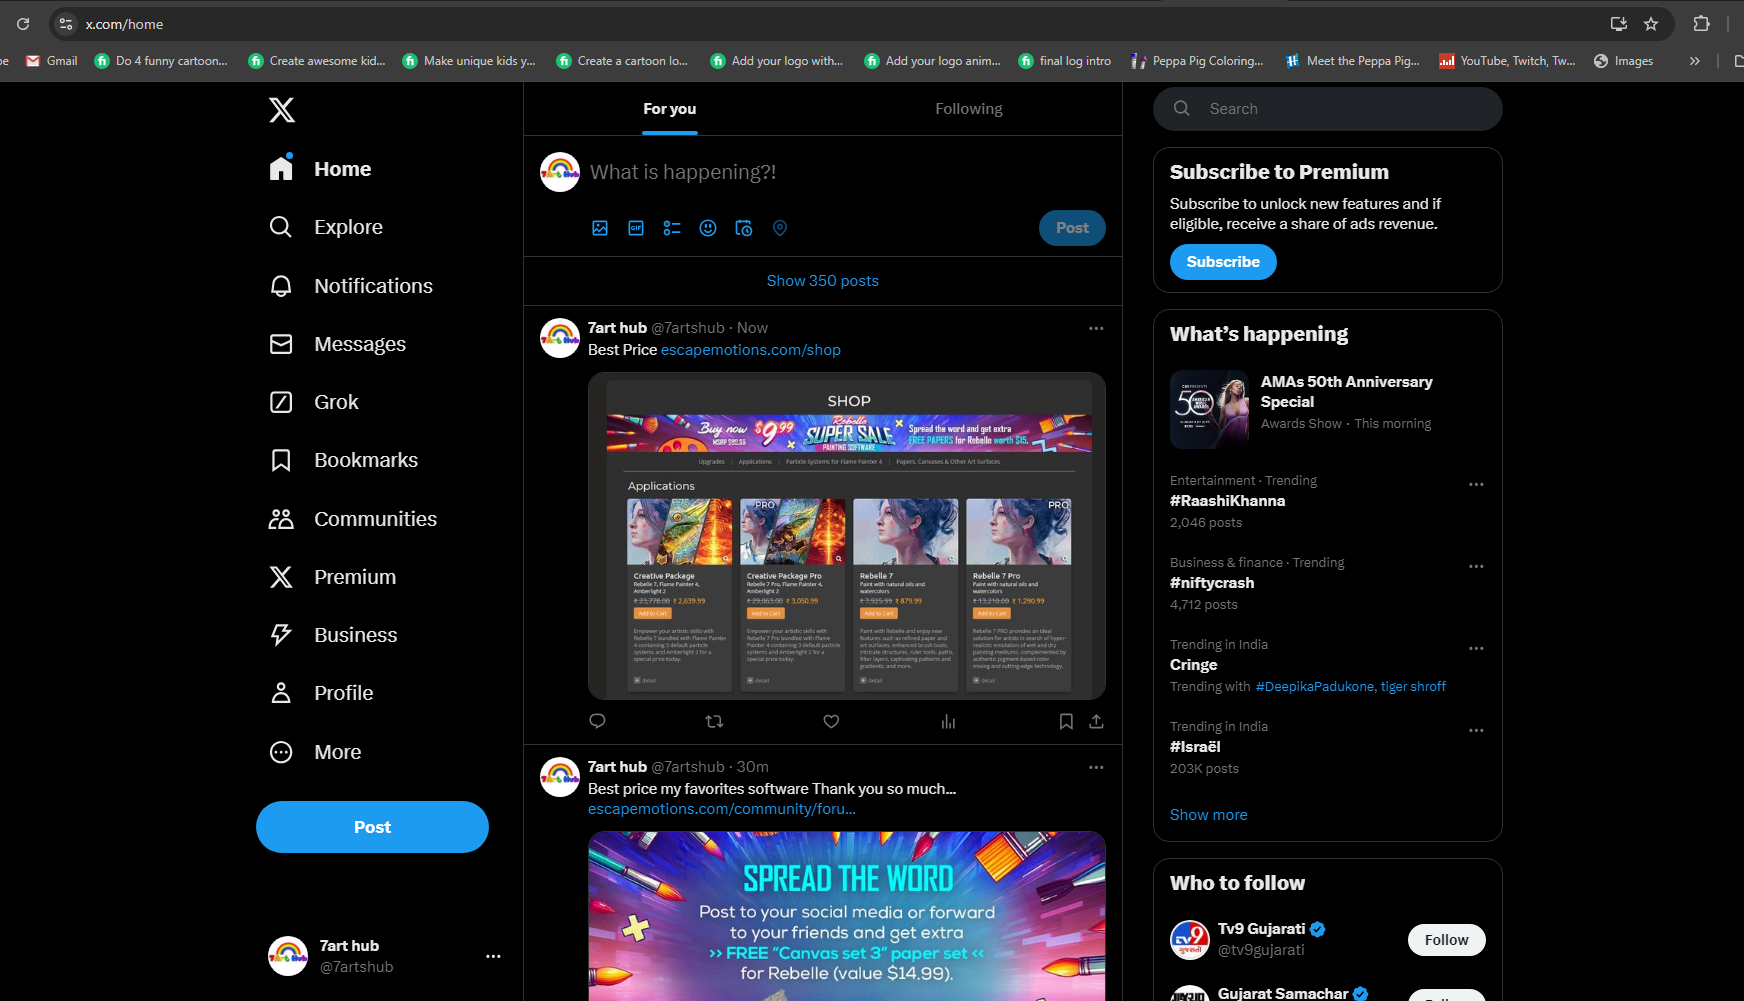1744x1001 pixels.
Task: Go to your Profile page
Action: coord(321,693)
